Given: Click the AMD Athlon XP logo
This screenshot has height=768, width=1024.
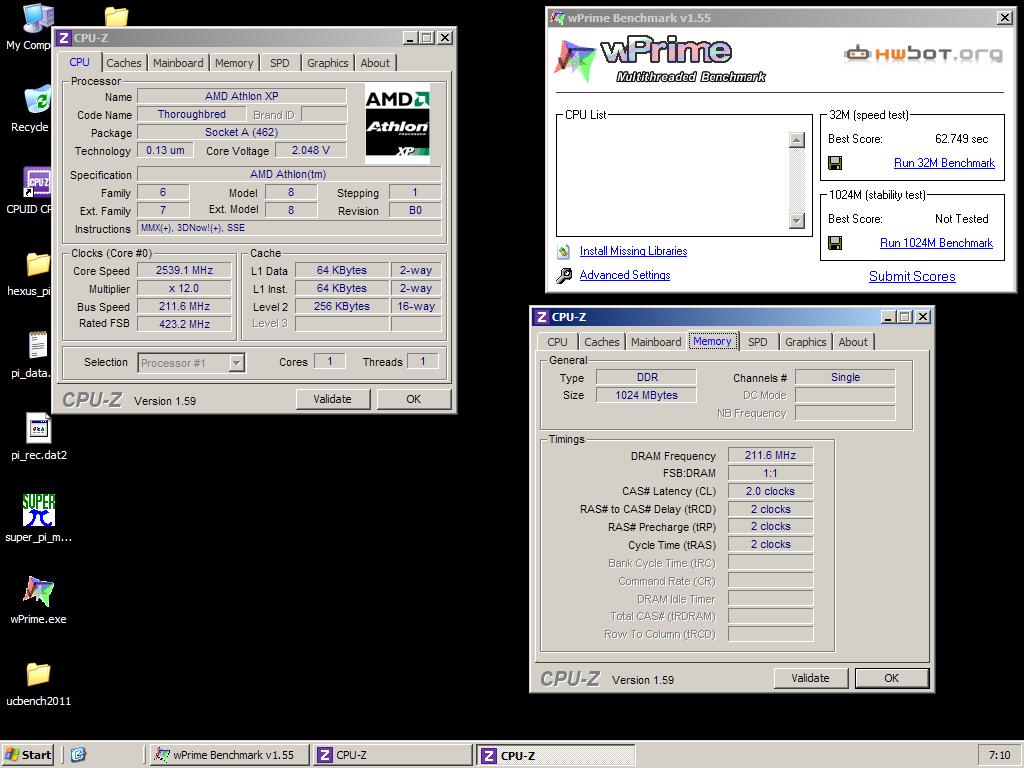Looking at the screenshot, I should pos(397,123).
